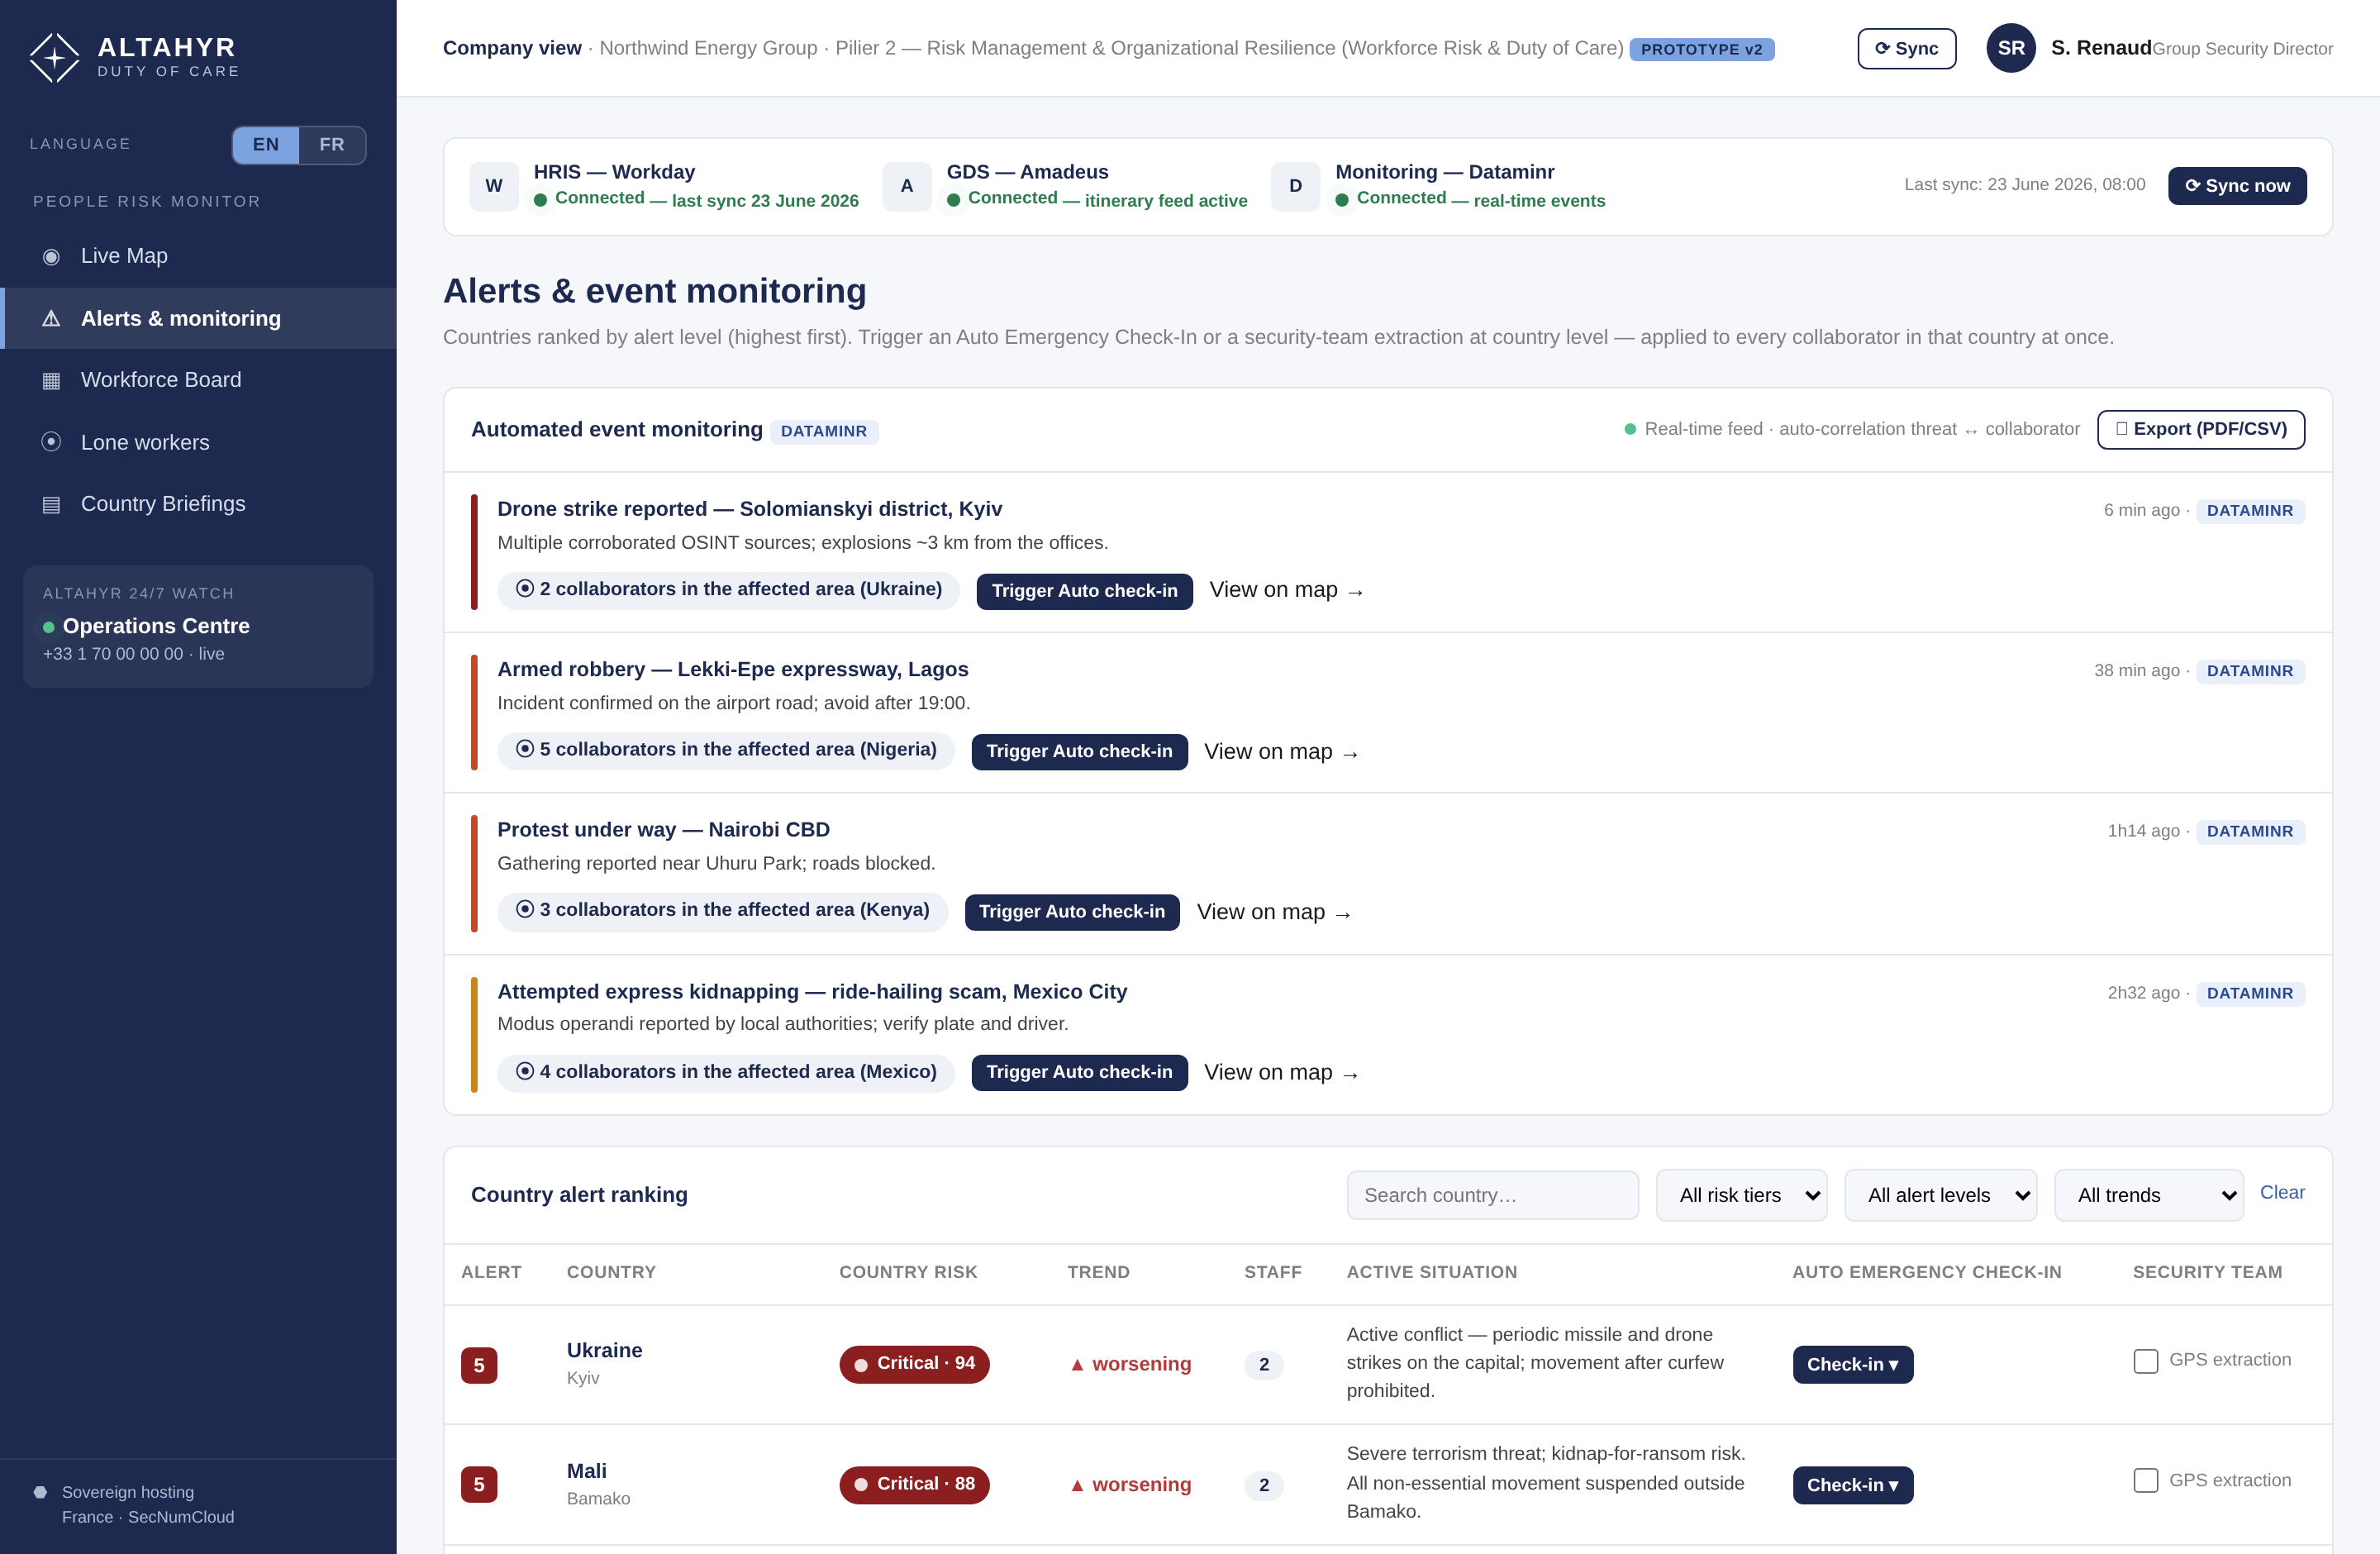Clear the country ranking filters
The image size is (2380, 1554).
2282,1193
